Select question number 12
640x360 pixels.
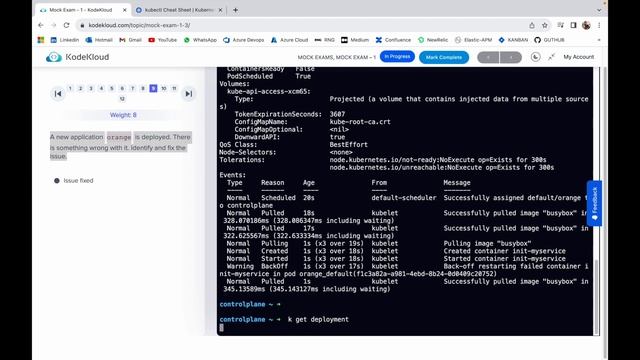122,99
